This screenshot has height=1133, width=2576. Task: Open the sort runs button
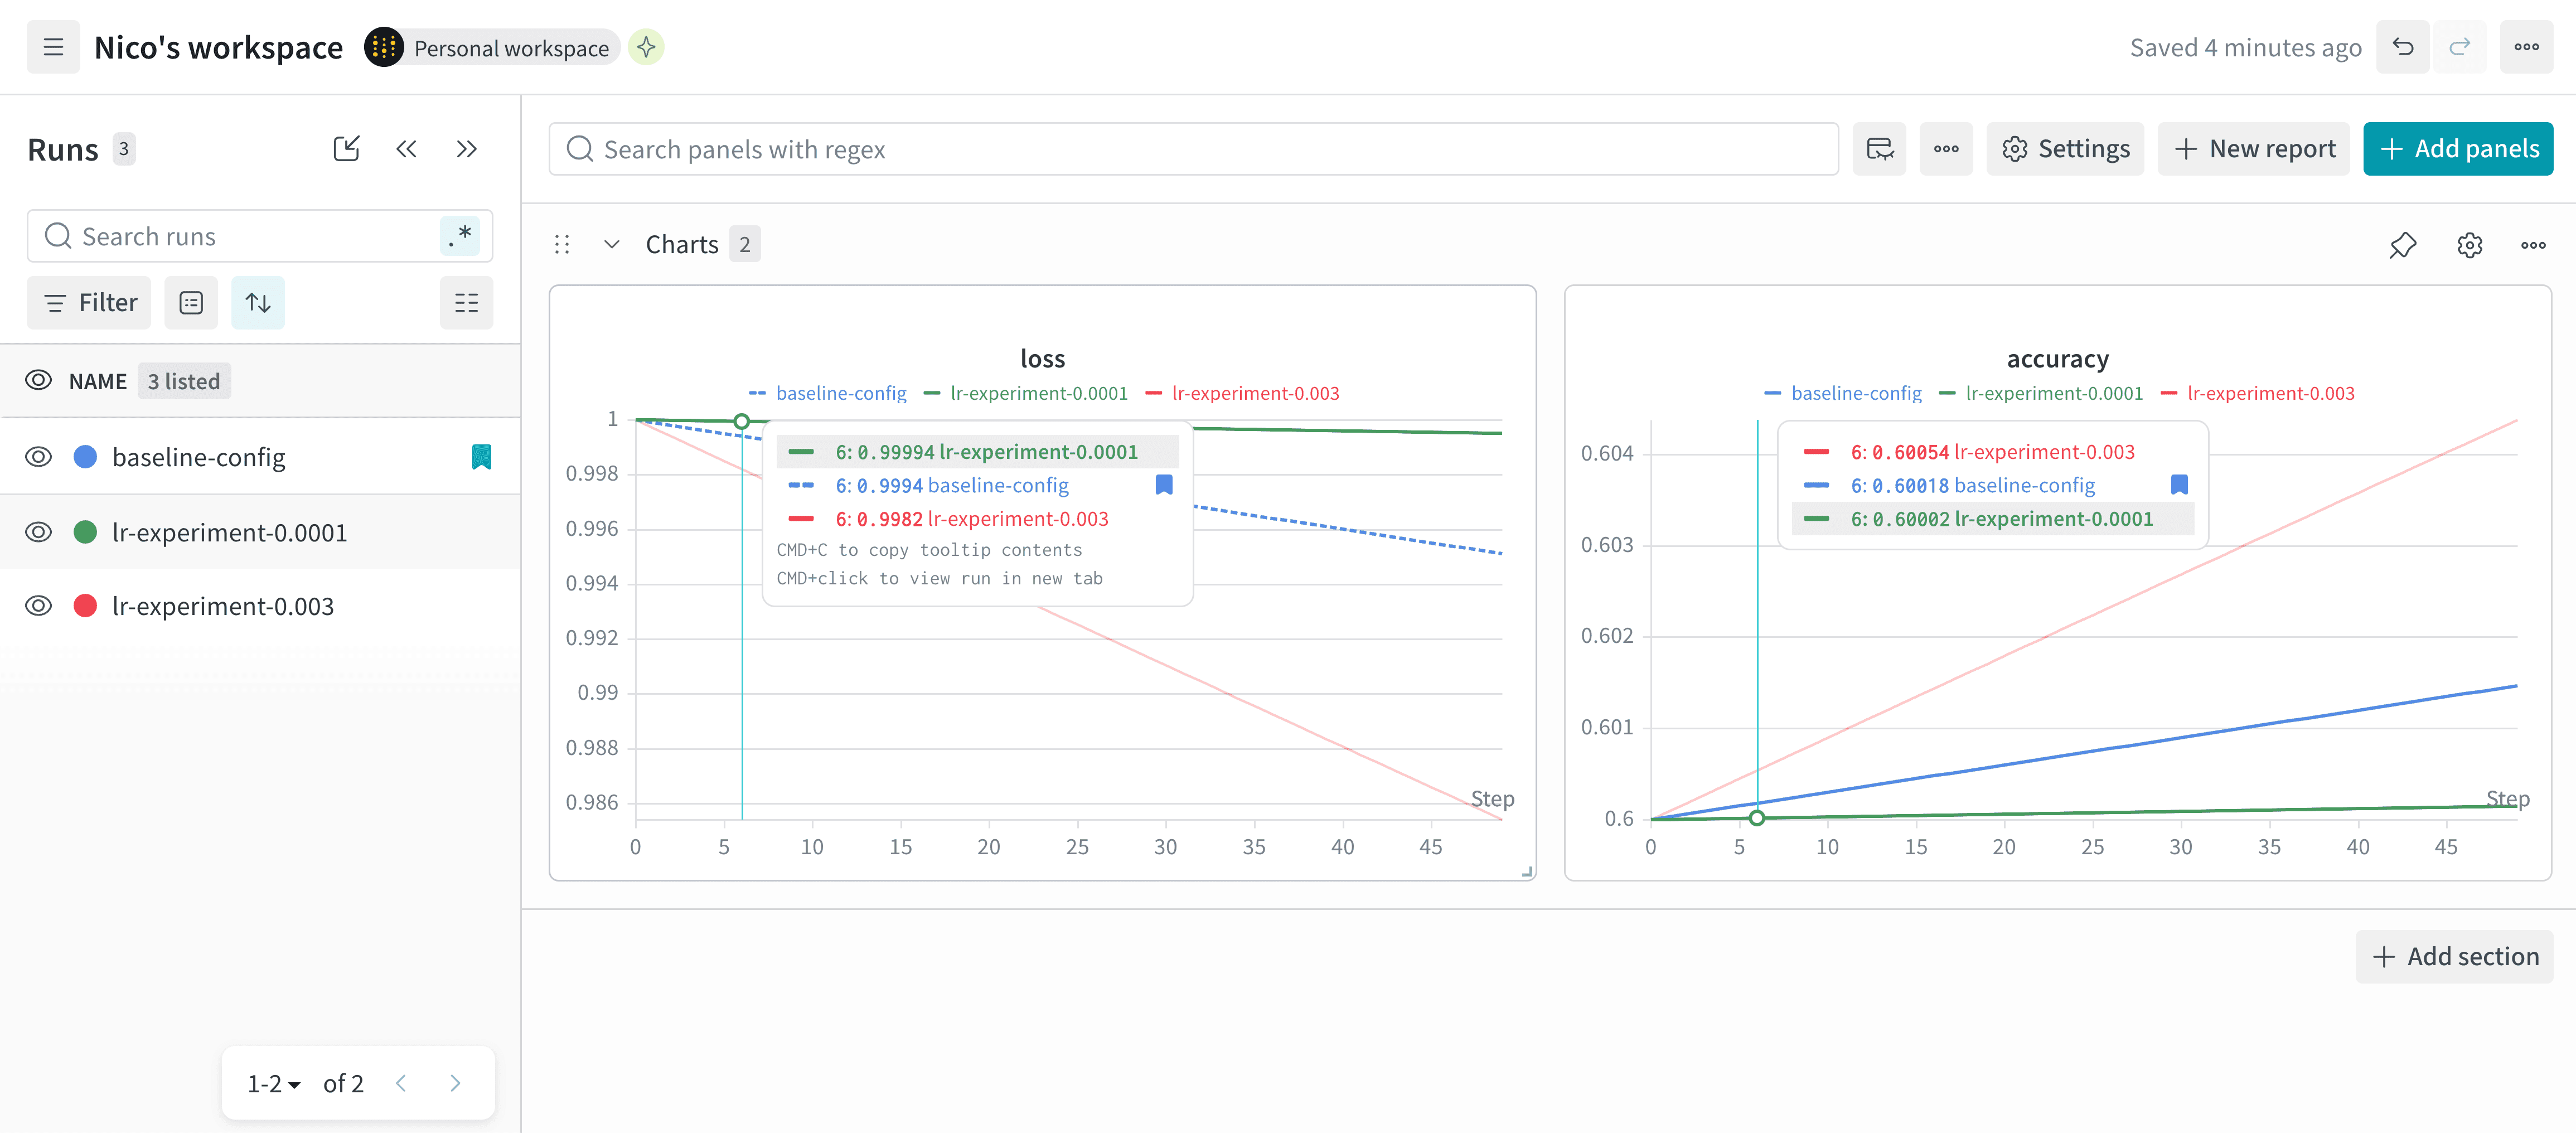pos(258,303)
